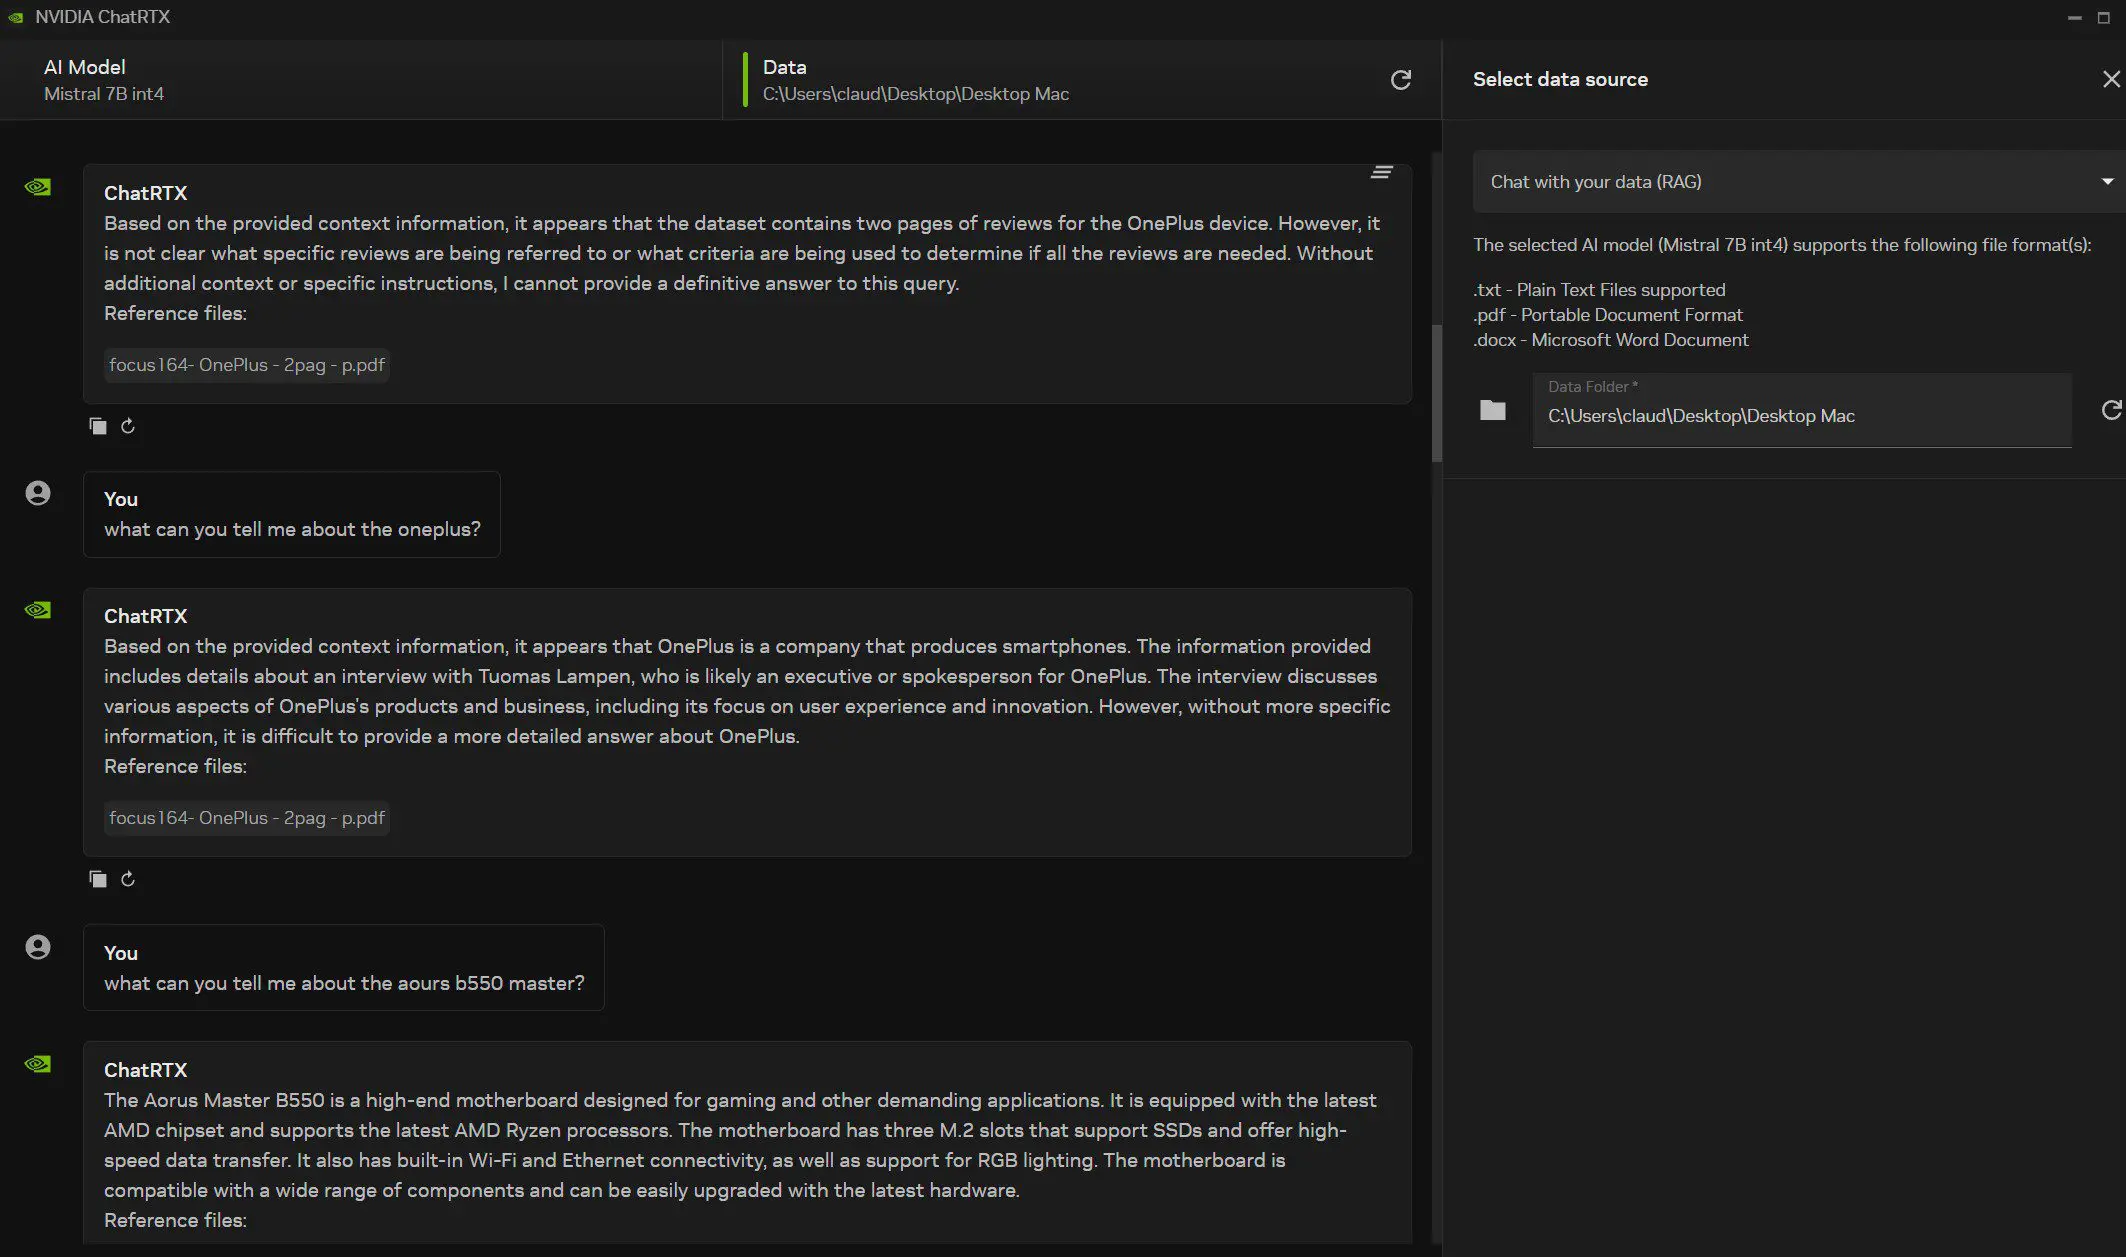Select the AI Model Mistral 7B int4 tab
The height and width of the screenshot is (1257, 2126).
[x=361, y=80]
